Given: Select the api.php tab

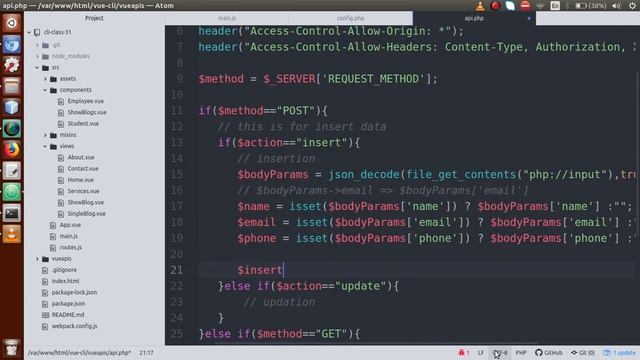Looking at the screenshot, I should click(x=474, y=18).
